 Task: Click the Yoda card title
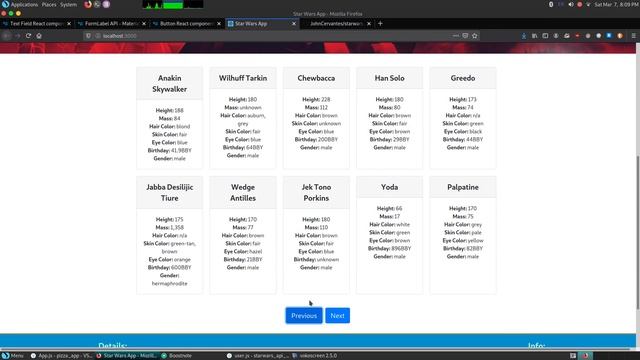click(389, 187)
